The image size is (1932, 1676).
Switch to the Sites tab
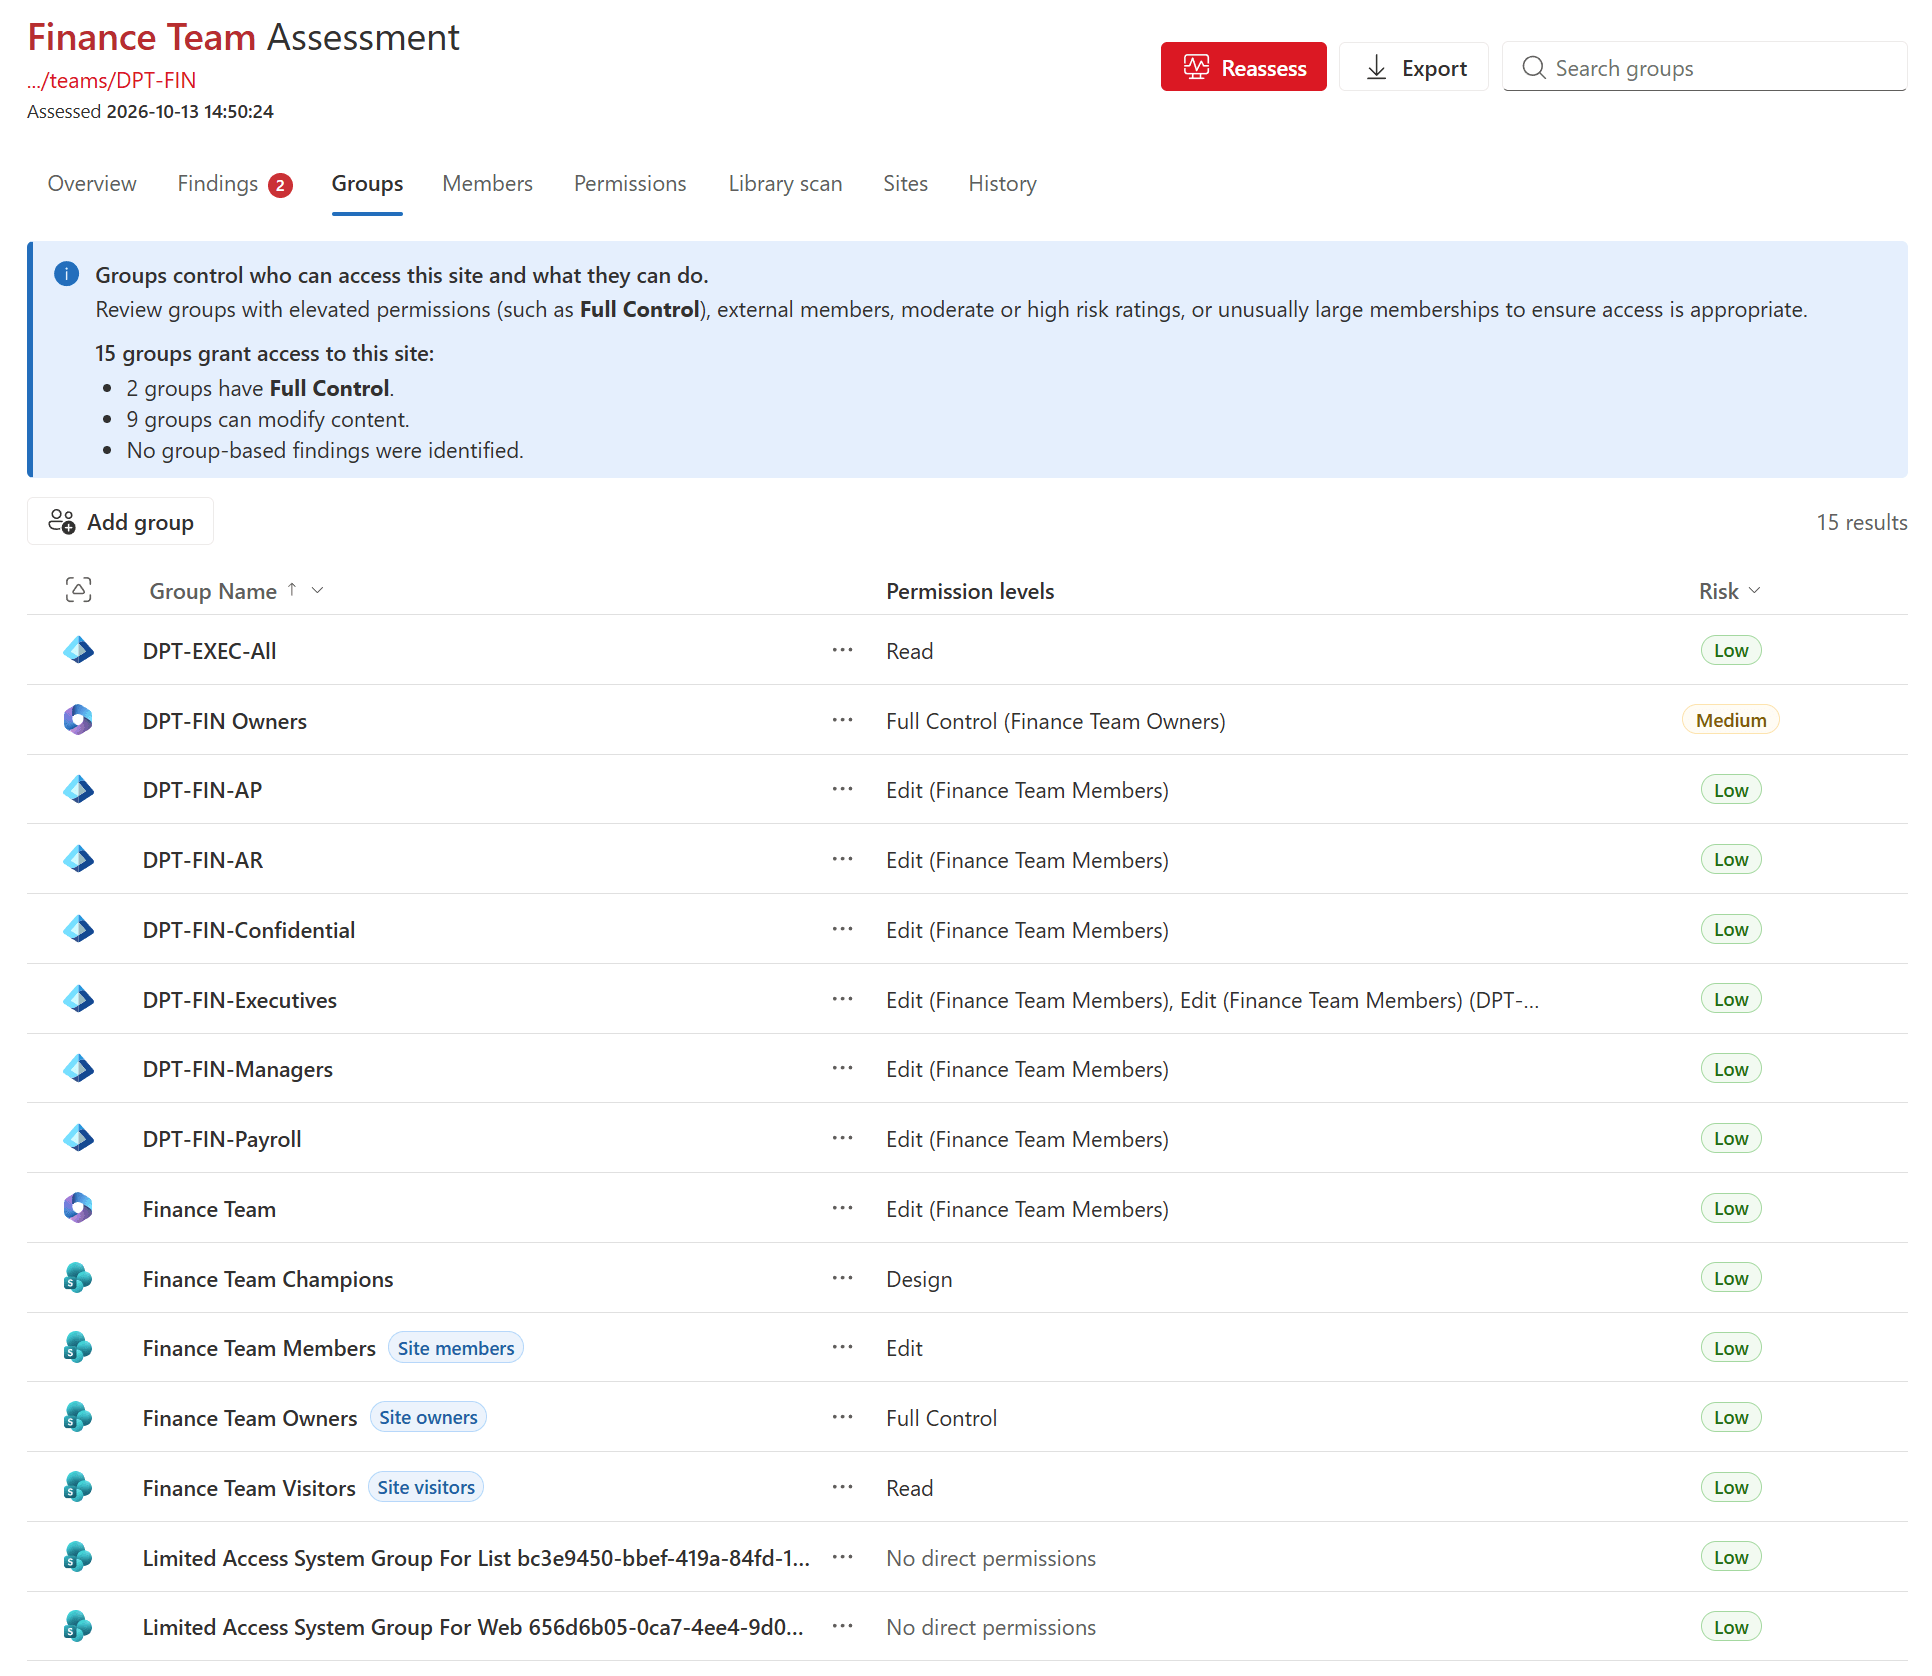point(905,184)
